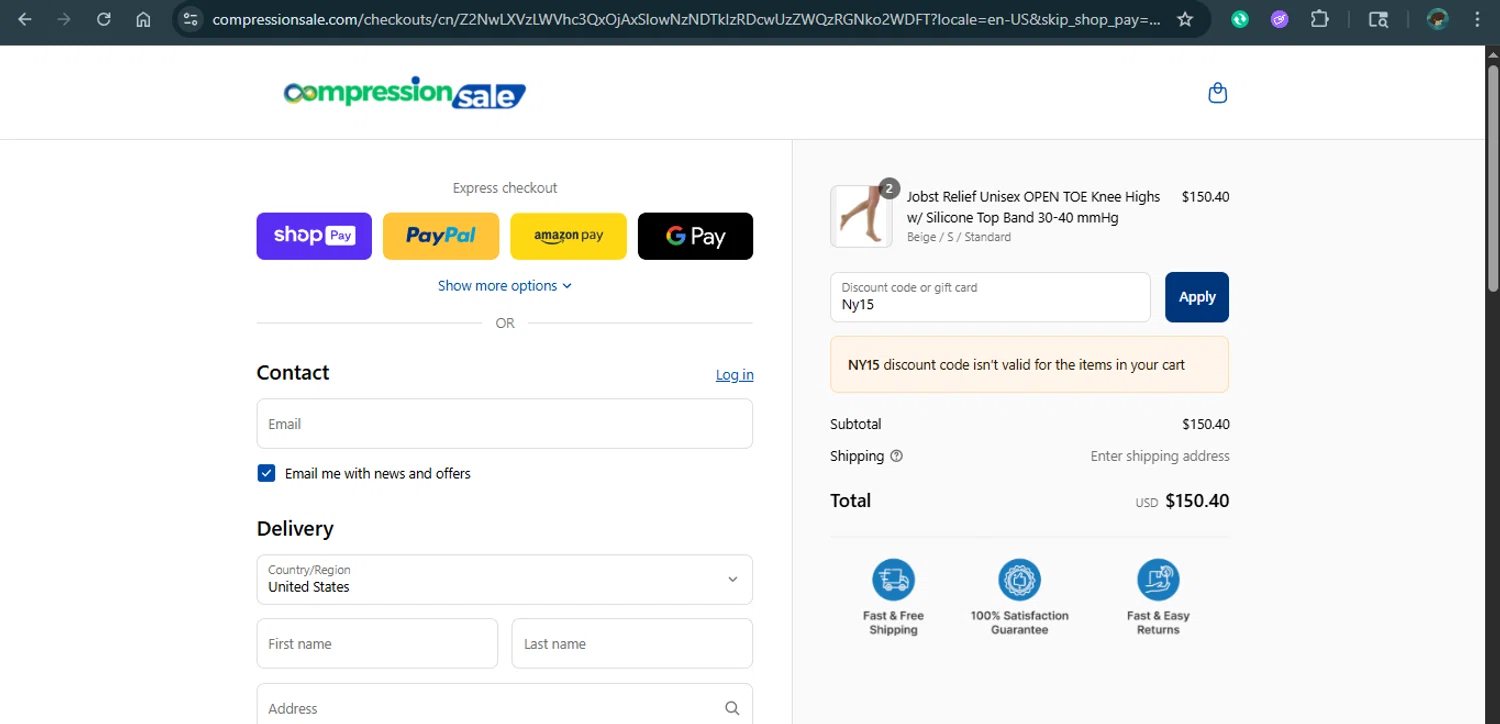Focus the First name field
This screenshot has width=1500, height=724.
tap(377, 644)
